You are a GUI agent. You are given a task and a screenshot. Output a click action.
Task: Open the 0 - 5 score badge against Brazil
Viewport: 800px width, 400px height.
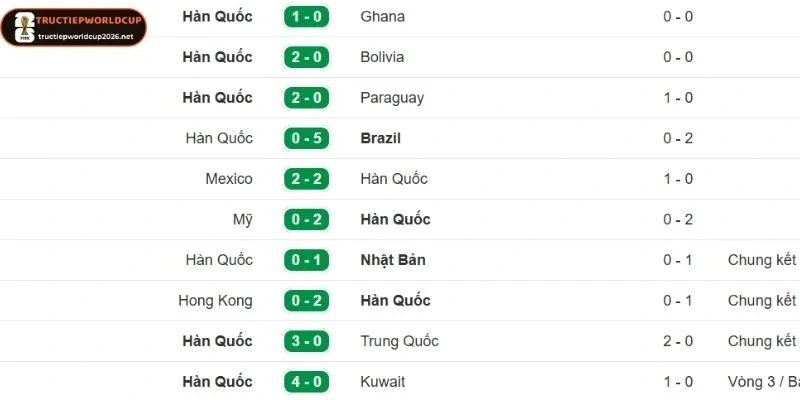[307, 138]
